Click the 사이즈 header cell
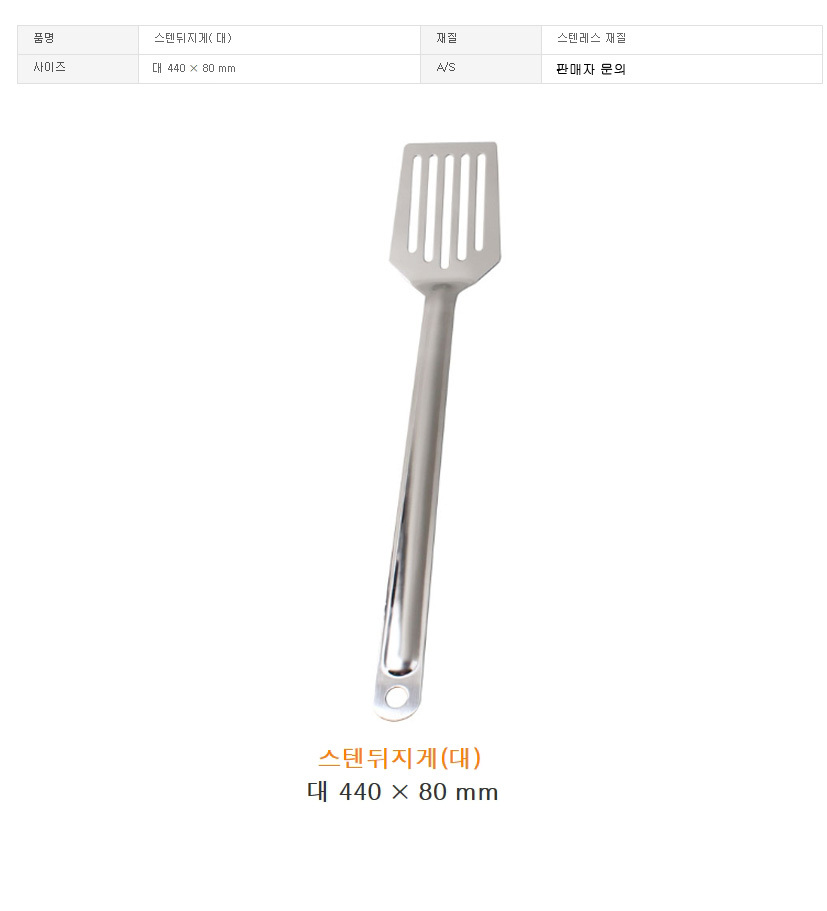827x911 pixels. pyautogui.click(x=78, y=69)
